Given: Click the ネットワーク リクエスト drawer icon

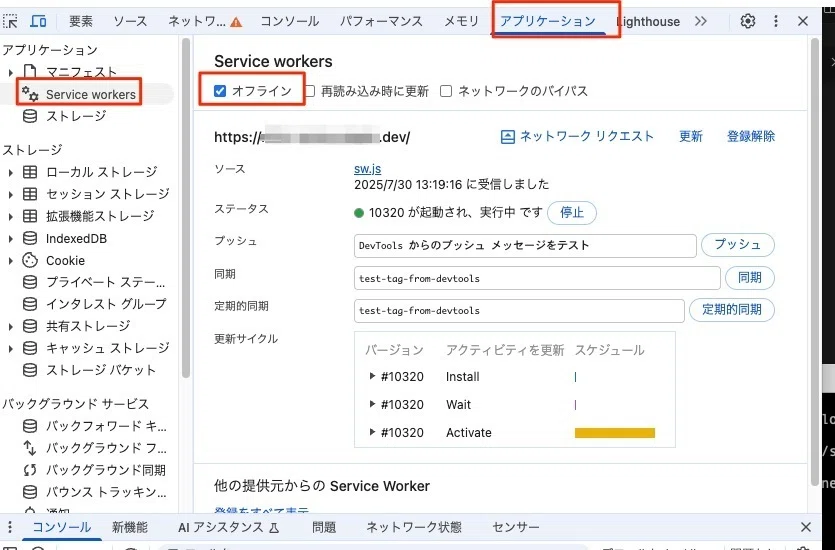Looking at the screenshot, I should 507,137.
